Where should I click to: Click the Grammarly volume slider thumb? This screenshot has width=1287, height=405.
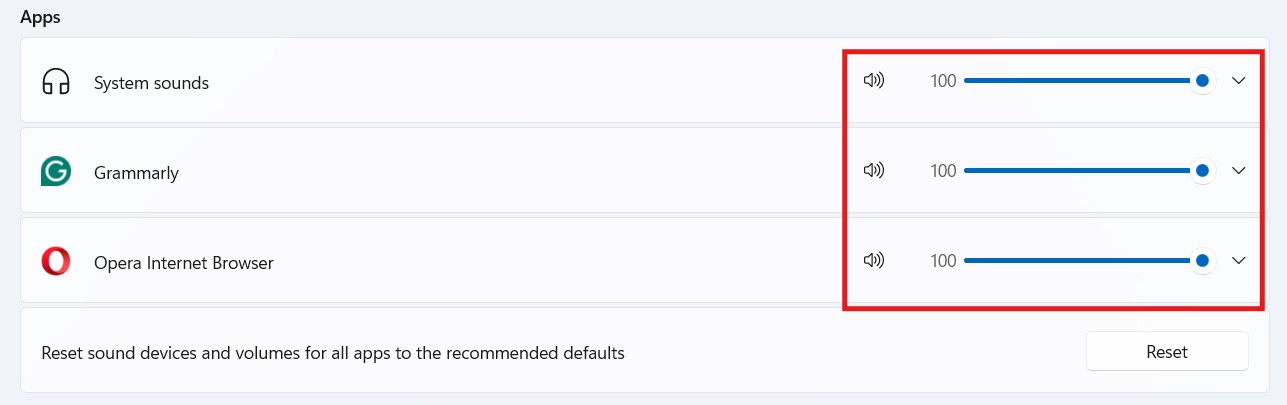coord(1203,171)
